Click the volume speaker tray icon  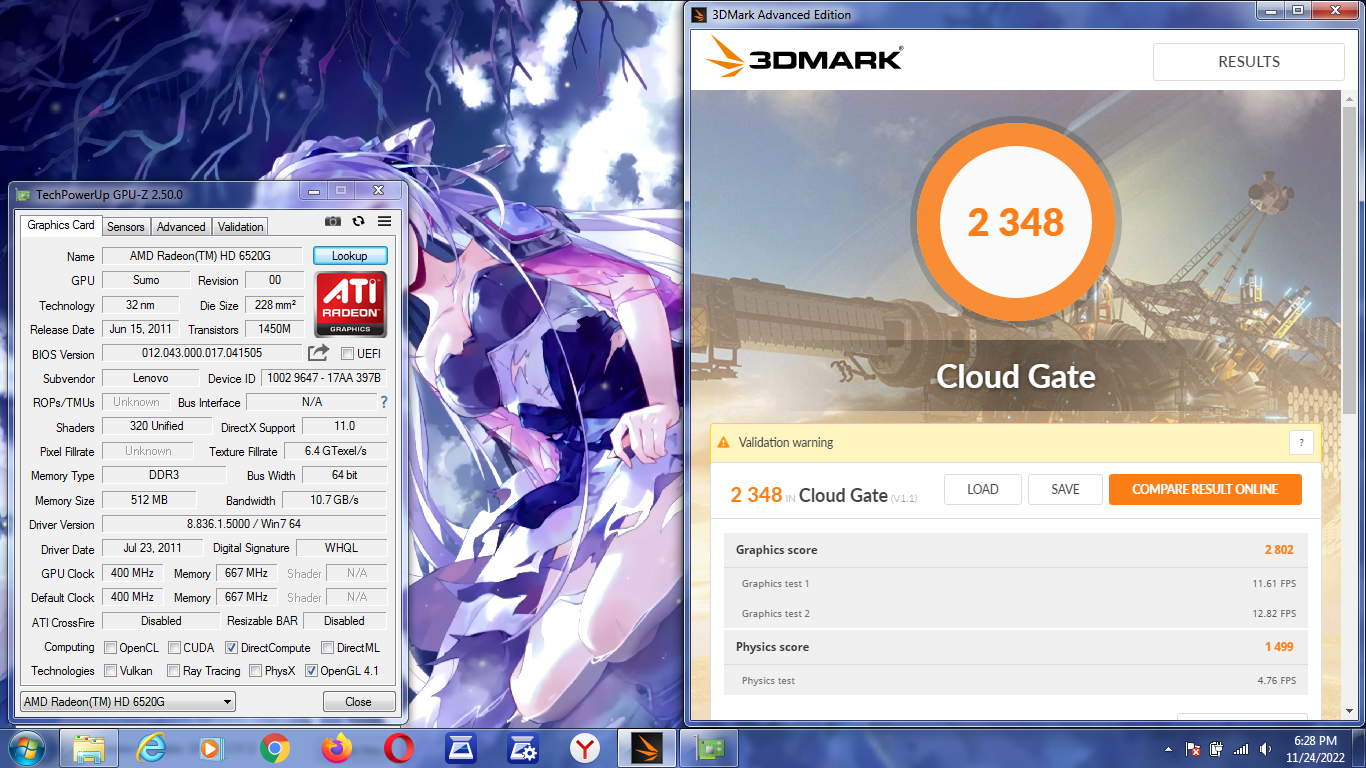1267,749
